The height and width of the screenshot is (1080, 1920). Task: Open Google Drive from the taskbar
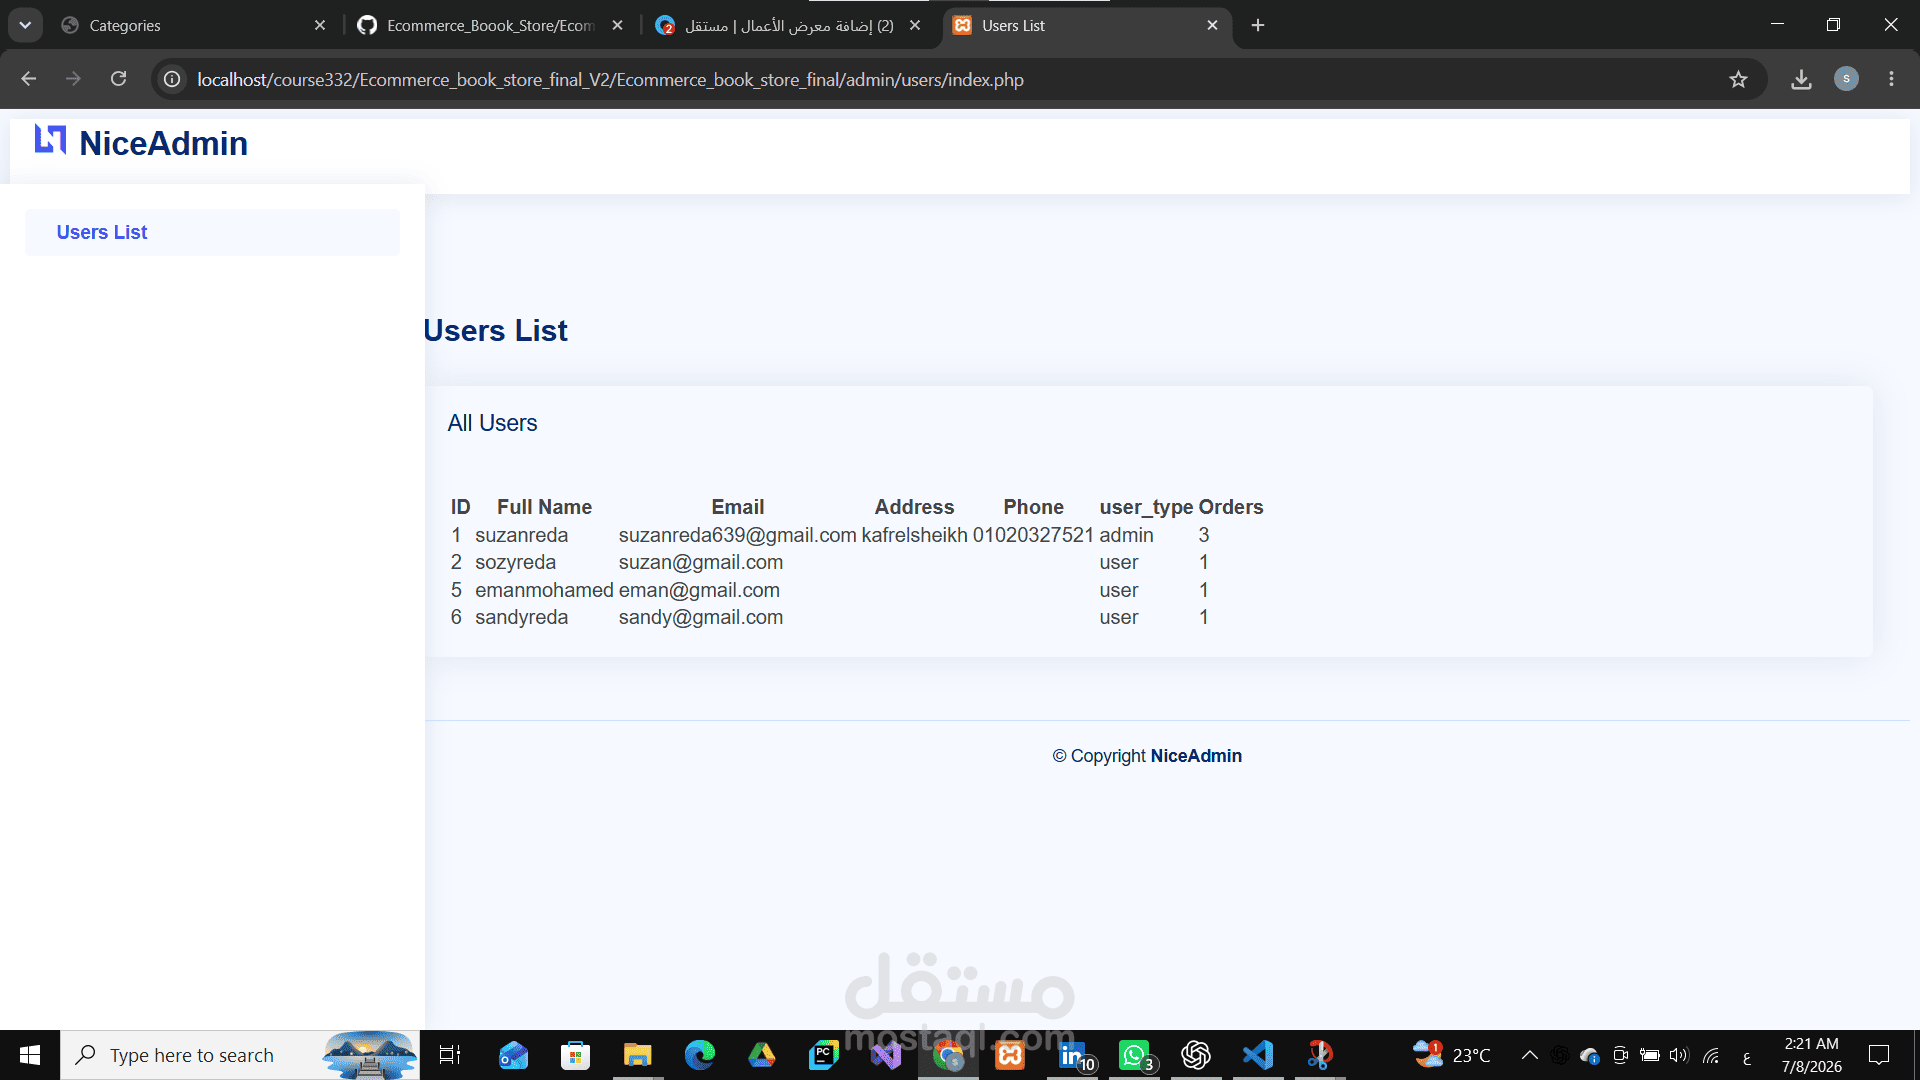(x=762, y=1055)
